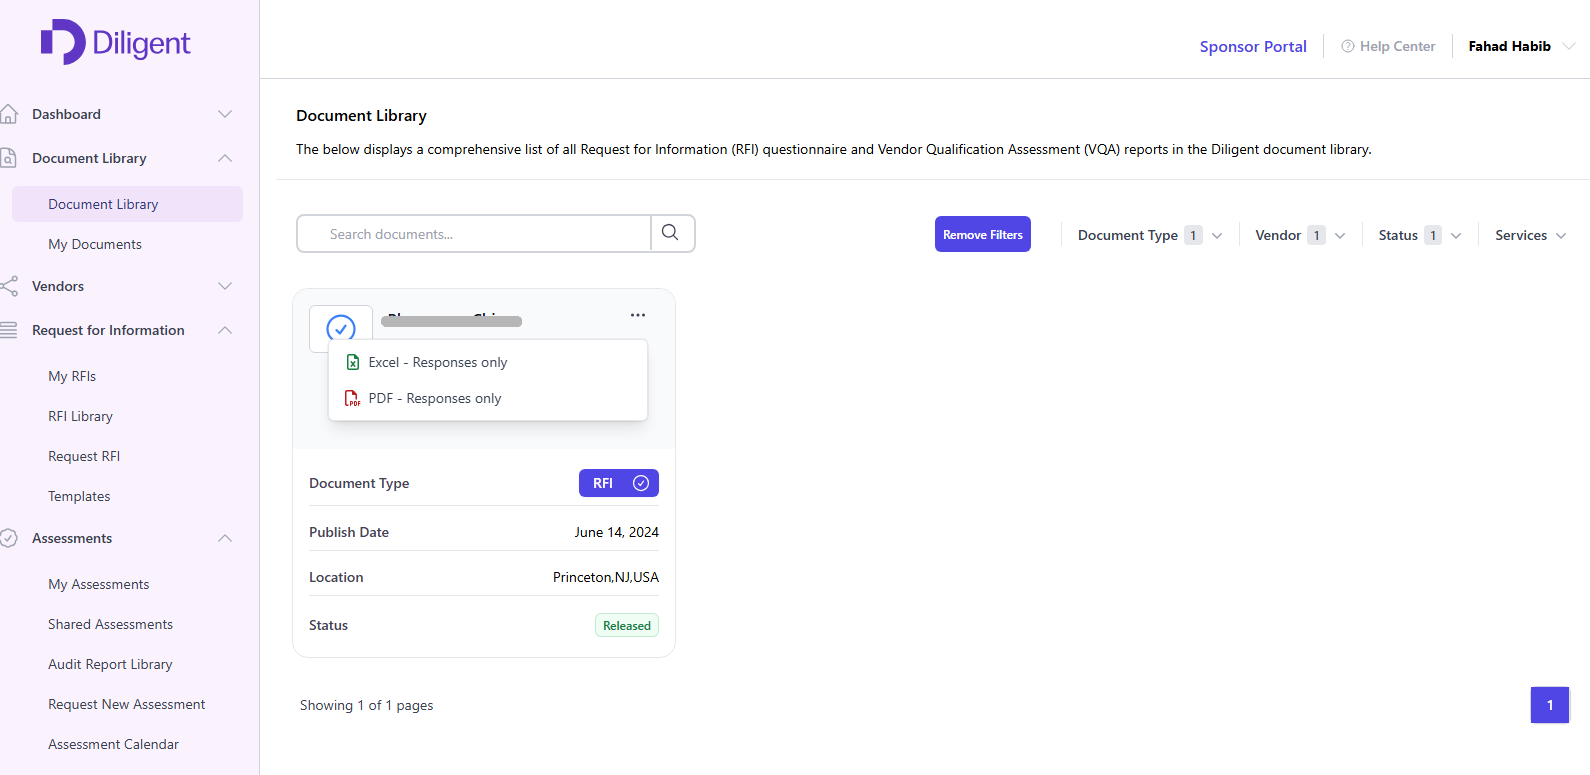The image size is (1590, 775).
Task: Open Request RFI page
Action: pos(84,456)
